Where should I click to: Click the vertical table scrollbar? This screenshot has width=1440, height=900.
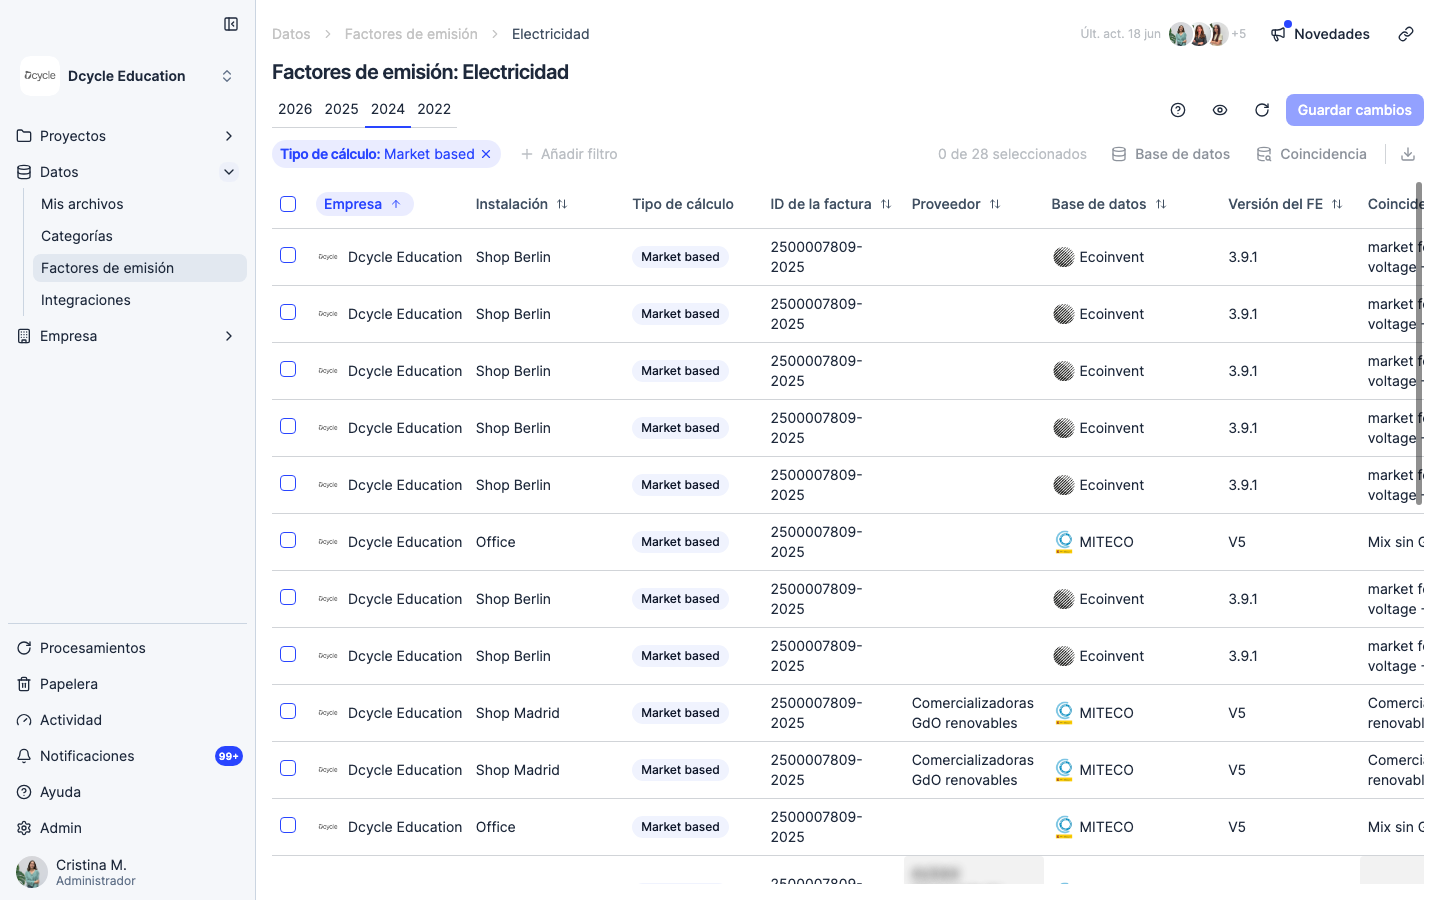pos(1419,344)
